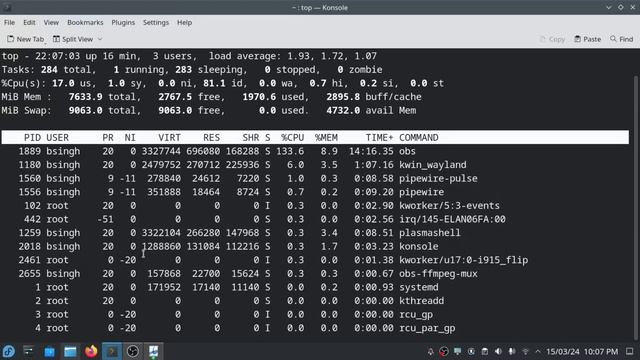Click taskbar icon right of OBS

point(153,351)
